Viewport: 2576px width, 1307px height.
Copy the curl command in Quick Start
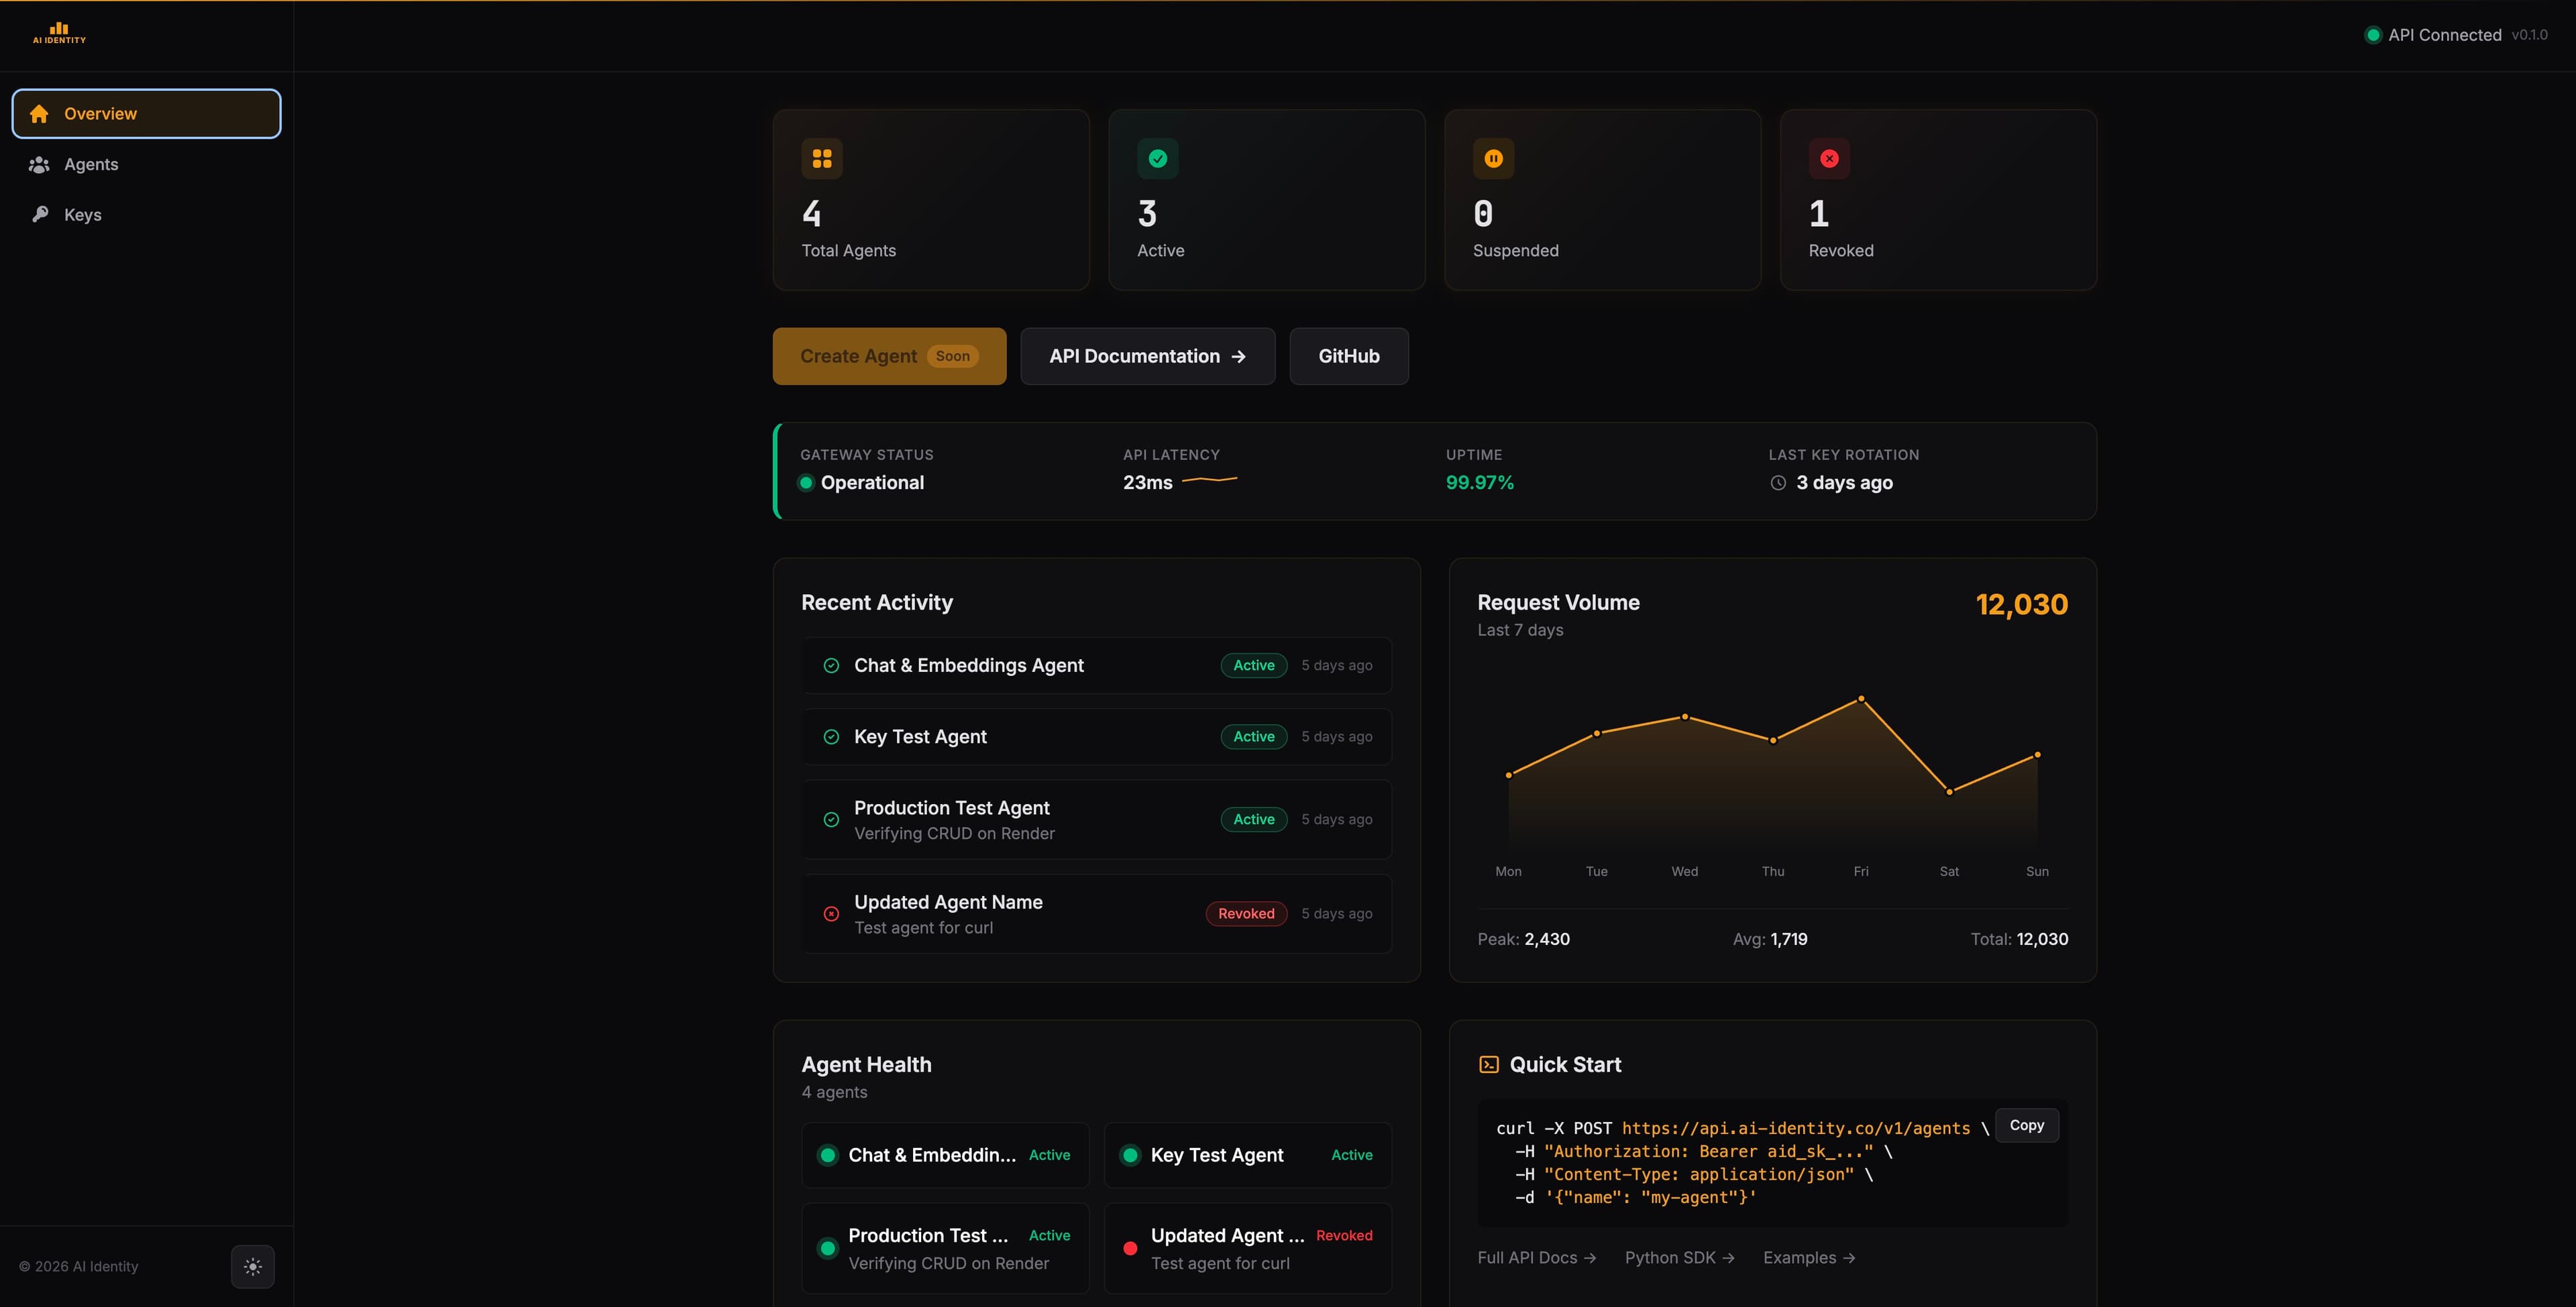tap(2026, 1125)
